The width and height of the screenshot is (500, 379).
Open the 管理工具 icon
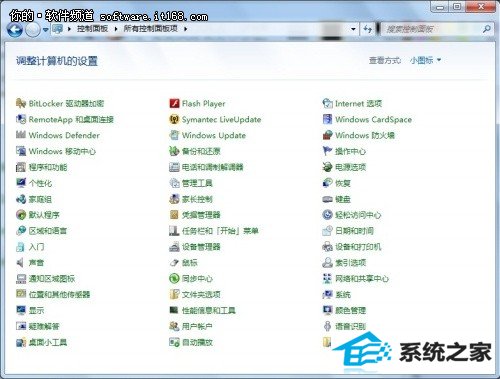(x=174, y=183)
